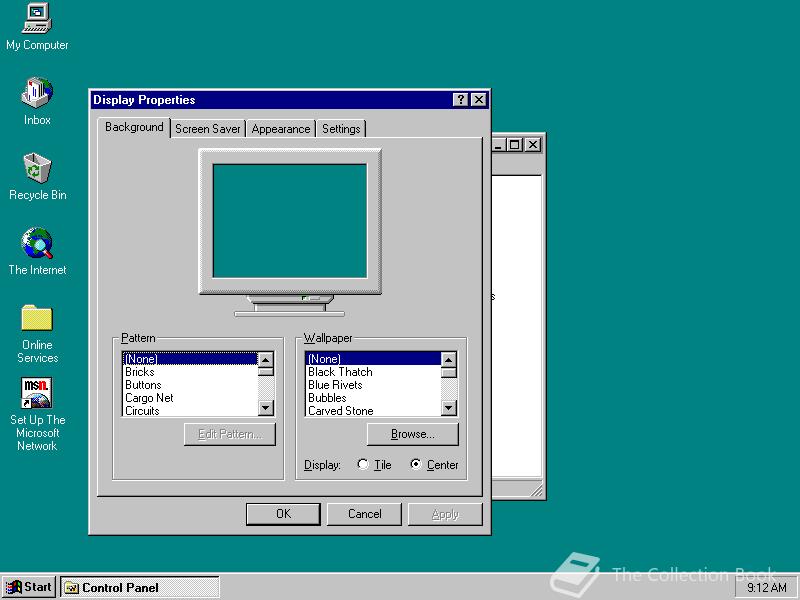Select the Recycle Bin icon

click(x=37, y=177)
